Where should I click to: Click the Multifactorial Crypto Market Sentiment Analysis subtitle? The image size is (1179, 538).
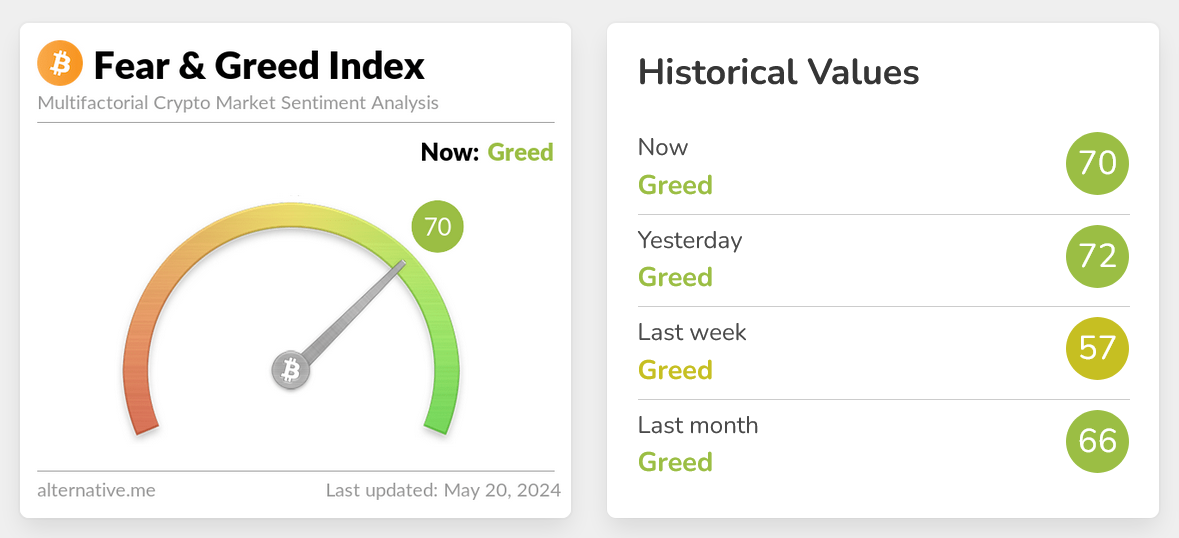coord(238,103)
